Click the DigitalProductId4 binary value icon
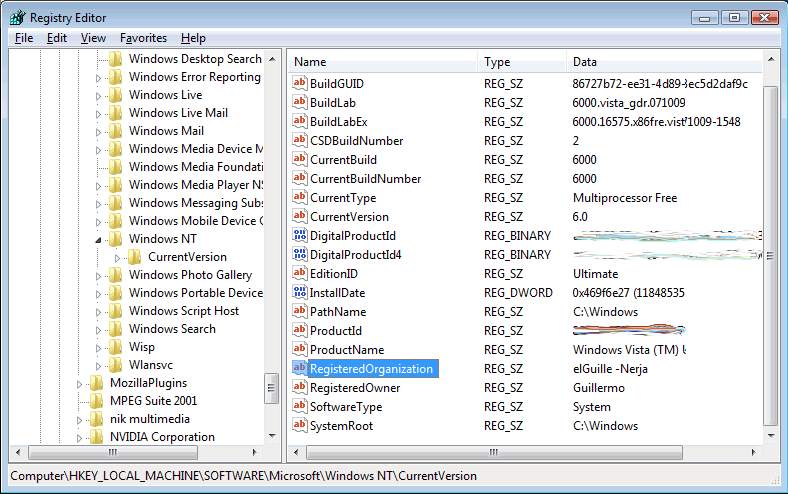 (x=300, y=254)
